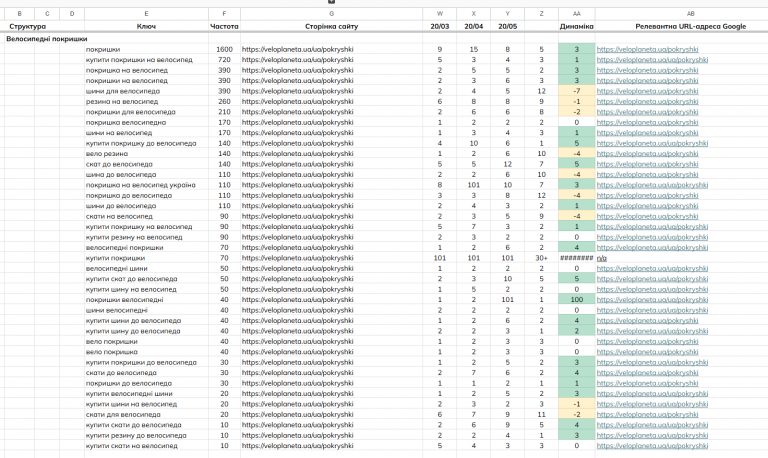Open Google URL link for 'вело резина' row
The height and width of the screenshot is (458, 768).
[x=648, y=154]
